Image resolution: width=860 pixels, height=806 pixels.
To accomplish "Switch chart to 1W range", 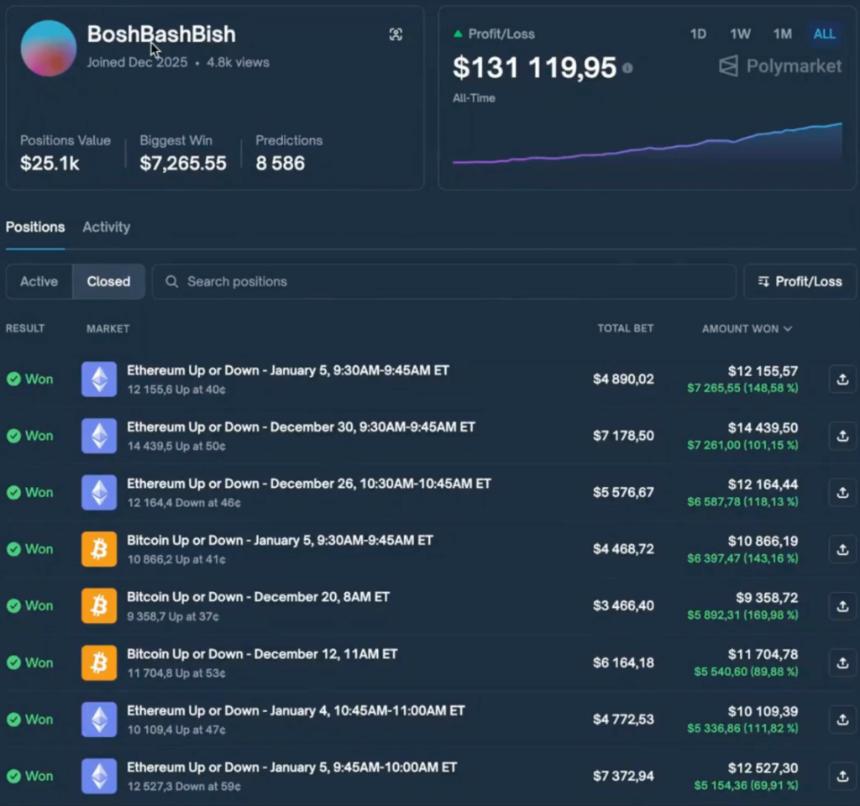I will 740,34.
